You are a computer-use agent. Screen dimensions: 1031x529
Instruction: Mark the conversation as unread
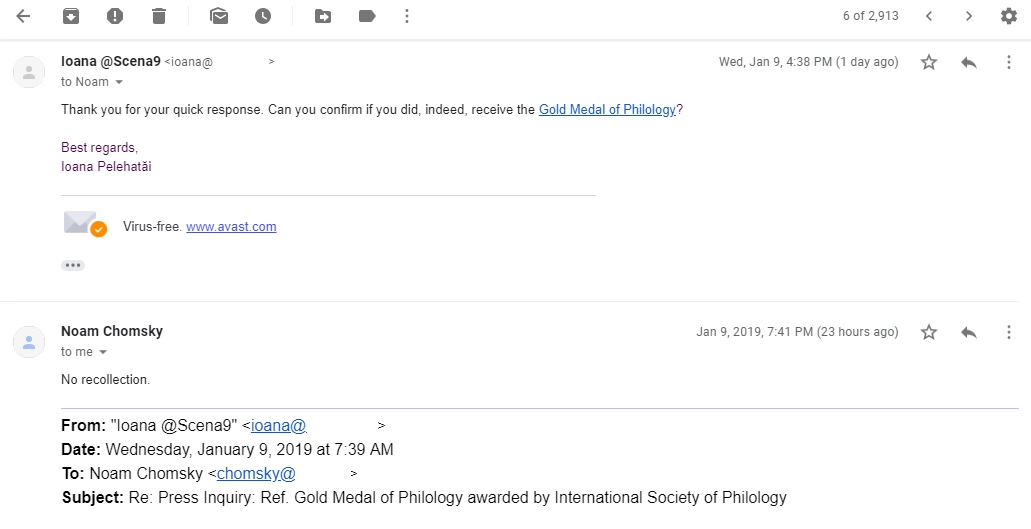219,16
